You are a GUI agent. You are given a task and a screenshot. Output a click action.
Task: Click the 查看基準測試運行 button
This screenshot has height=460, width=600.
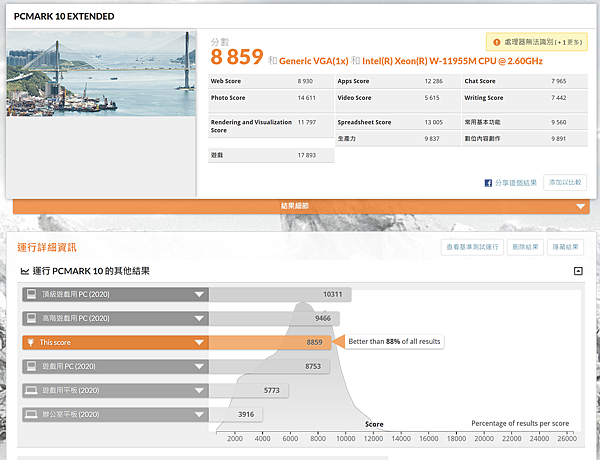[x=472, y=247]
